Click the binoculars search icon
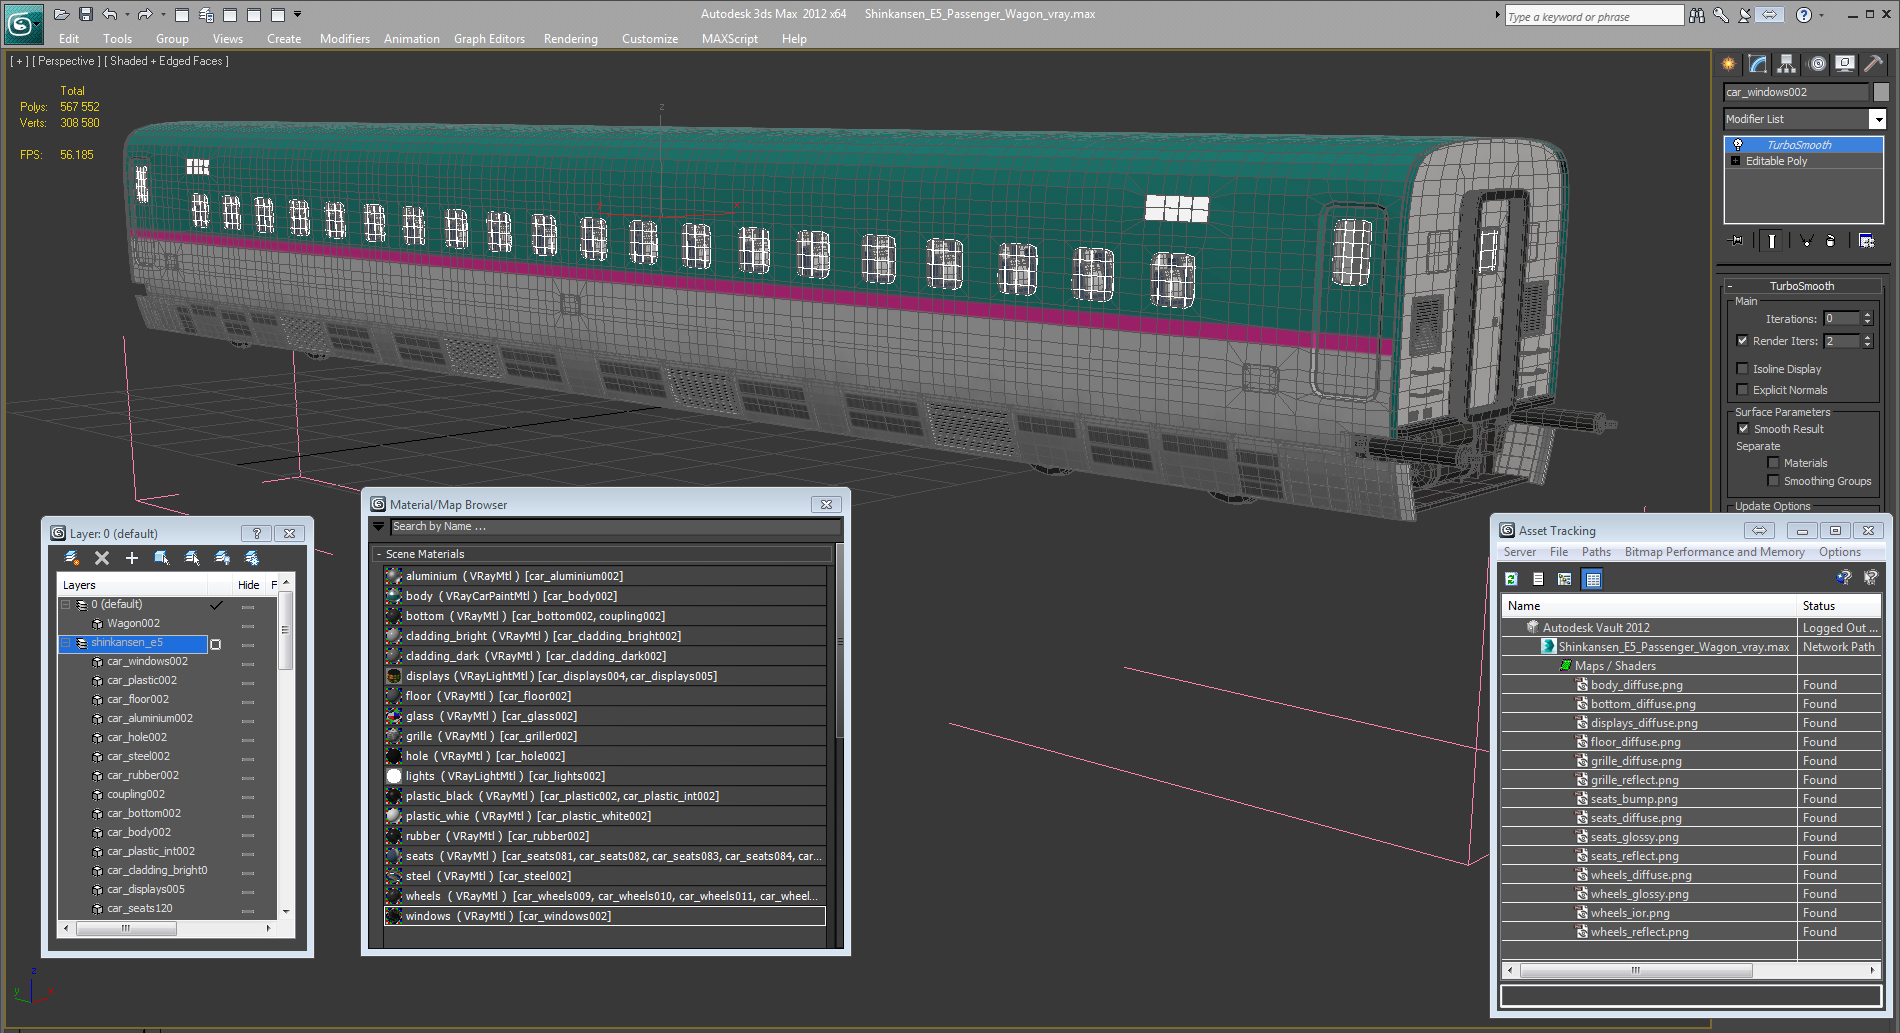 pyautogui.click(x=1697, y=15)
